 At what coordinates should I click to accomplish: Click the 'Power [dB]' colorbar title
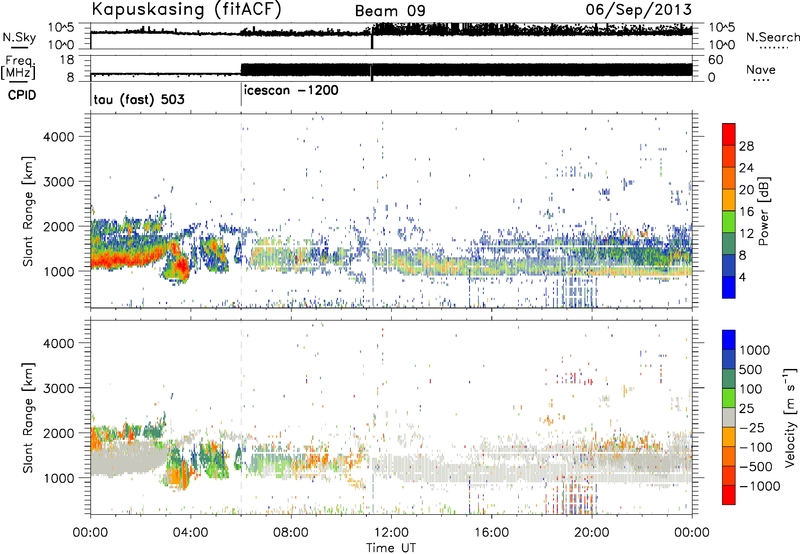(x=763, y=211)
